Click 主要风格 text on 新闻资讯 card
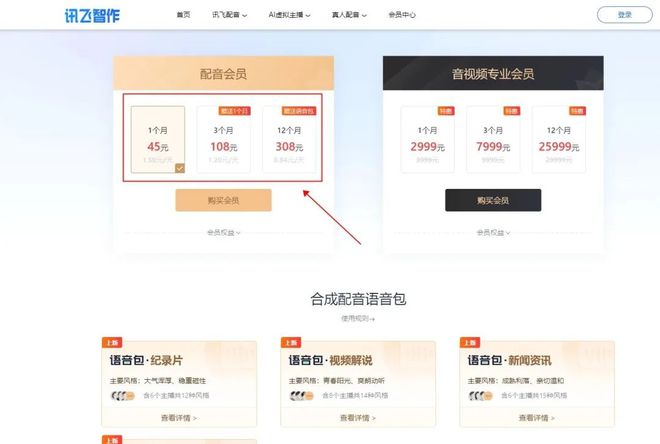This screenshot has width=660, height=444. click(516, 381)
